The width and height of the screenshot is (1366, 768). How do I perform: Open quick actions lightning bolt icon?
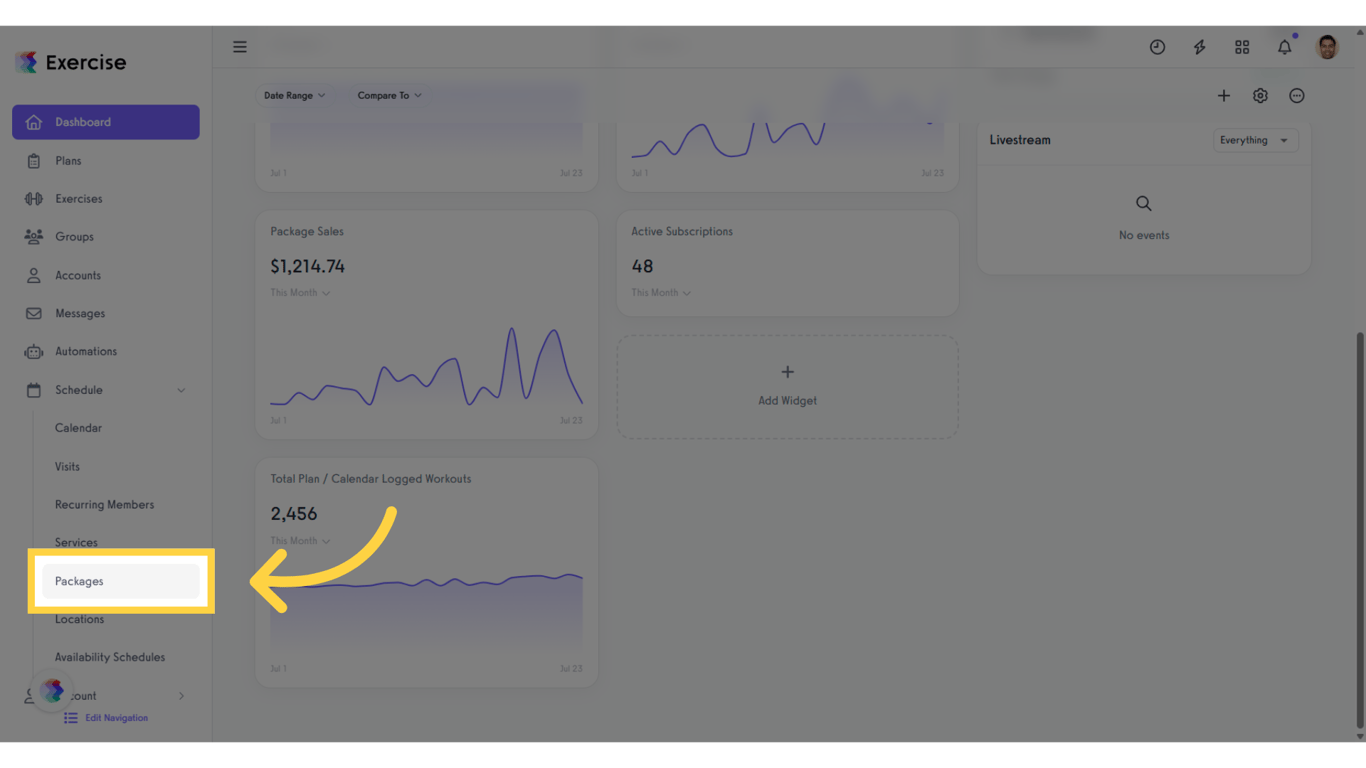click(1199, 46)
